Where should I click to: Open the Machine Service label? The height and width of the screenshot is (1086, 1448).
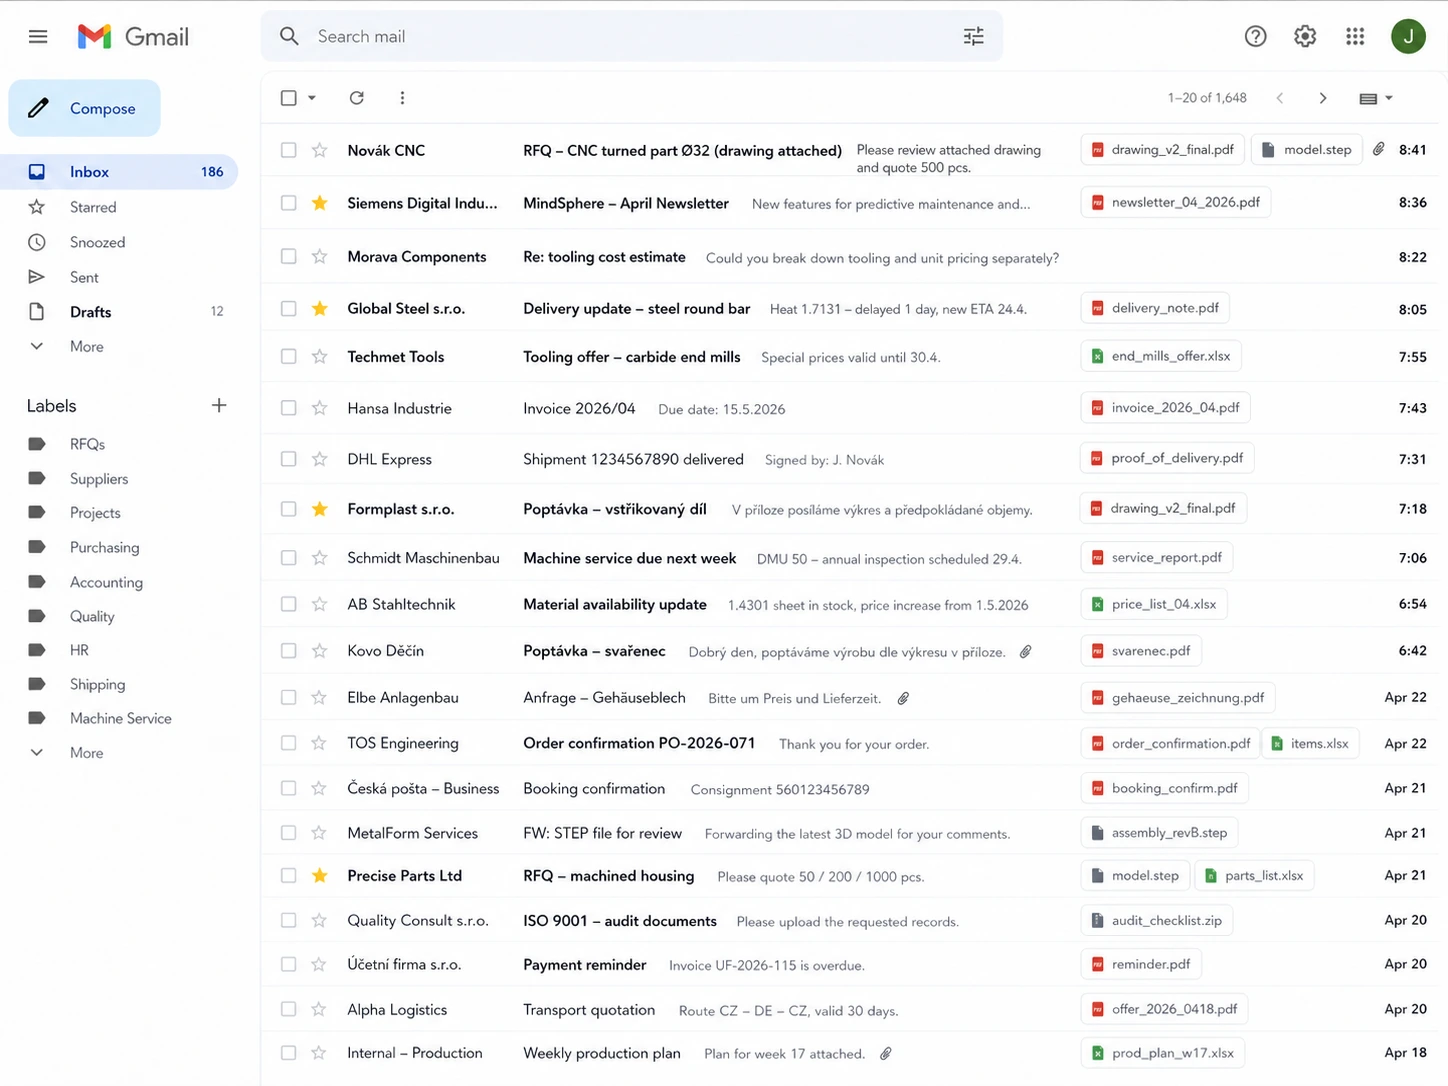[120, 718]
